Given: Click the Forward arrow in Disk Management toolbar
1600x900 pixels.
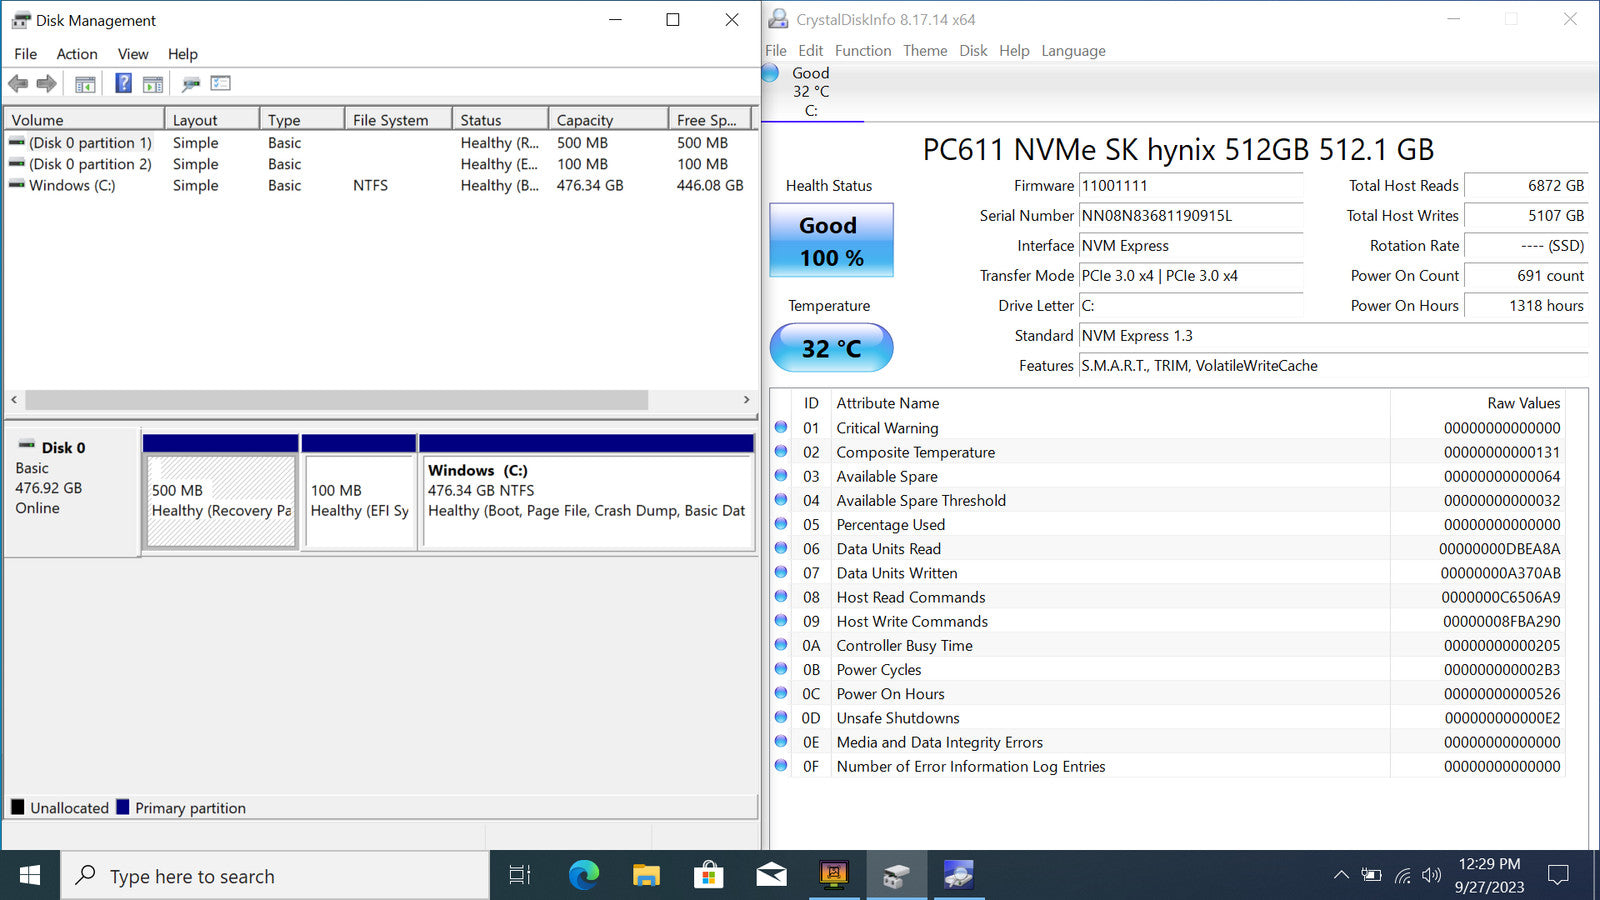Looking at the screenshot, I should click(x=46, y=84).
